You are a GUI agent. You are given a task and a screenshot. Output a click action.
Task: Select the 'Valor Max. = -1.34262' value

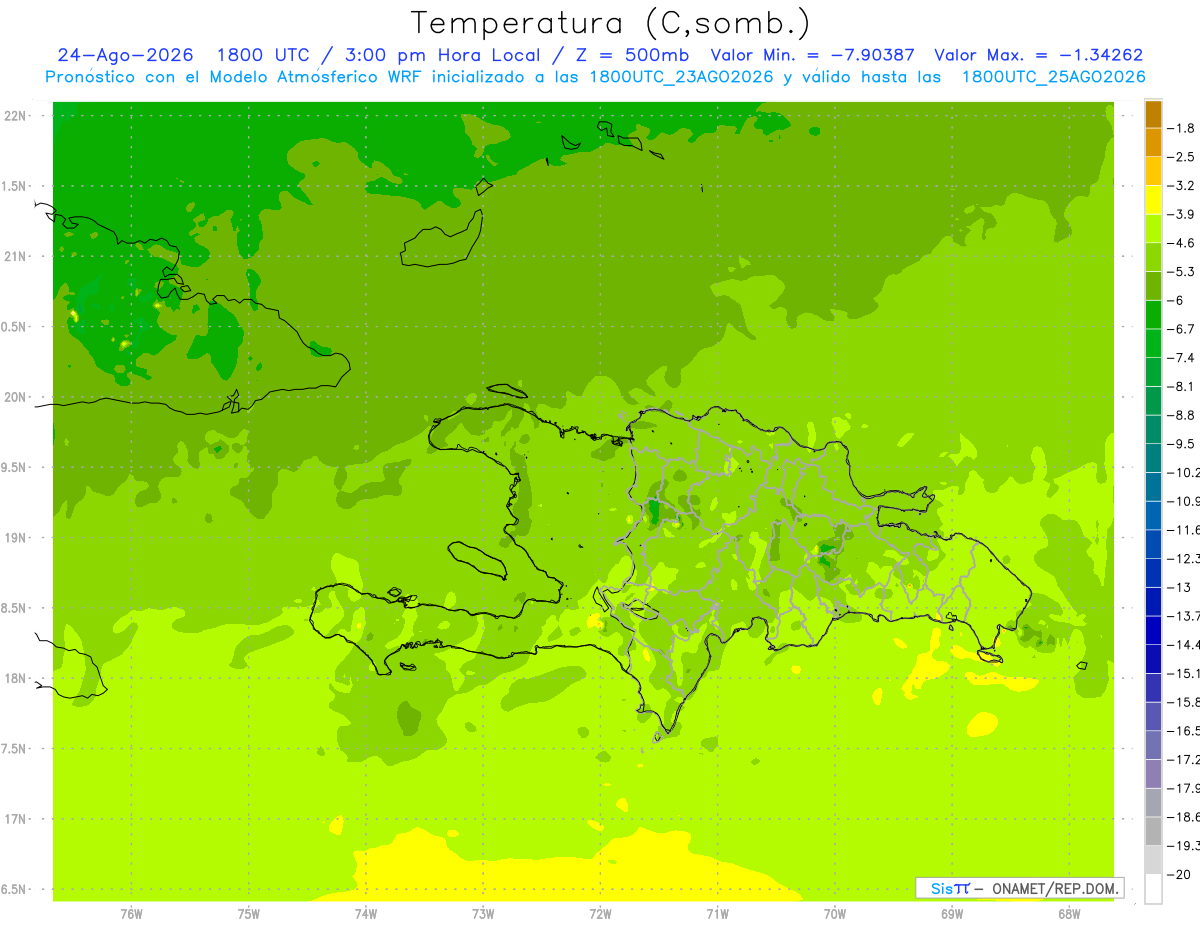click(1038, 56)
